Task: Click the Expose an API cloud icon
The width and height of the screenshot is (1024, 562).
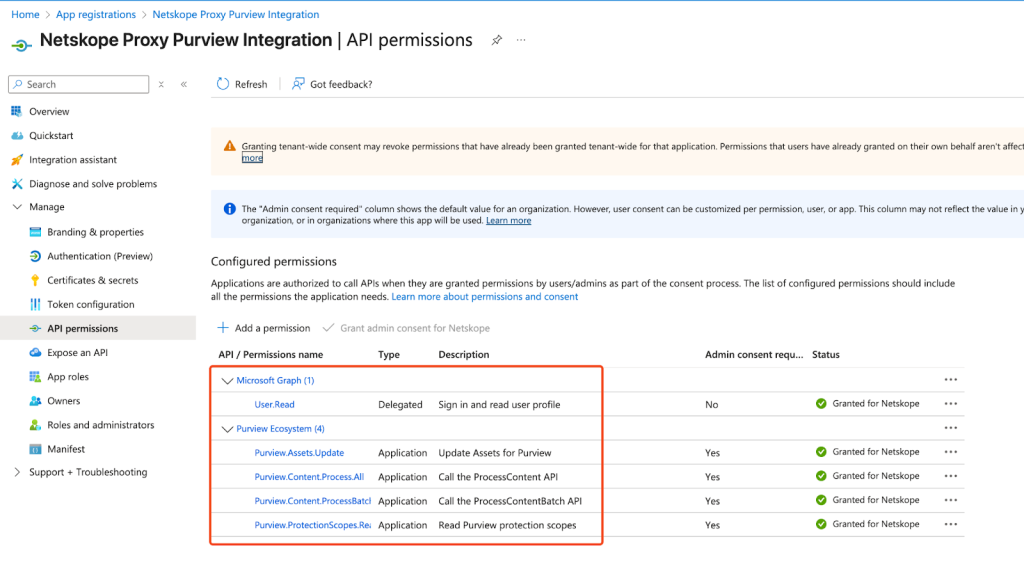Action: pos(35,352)
